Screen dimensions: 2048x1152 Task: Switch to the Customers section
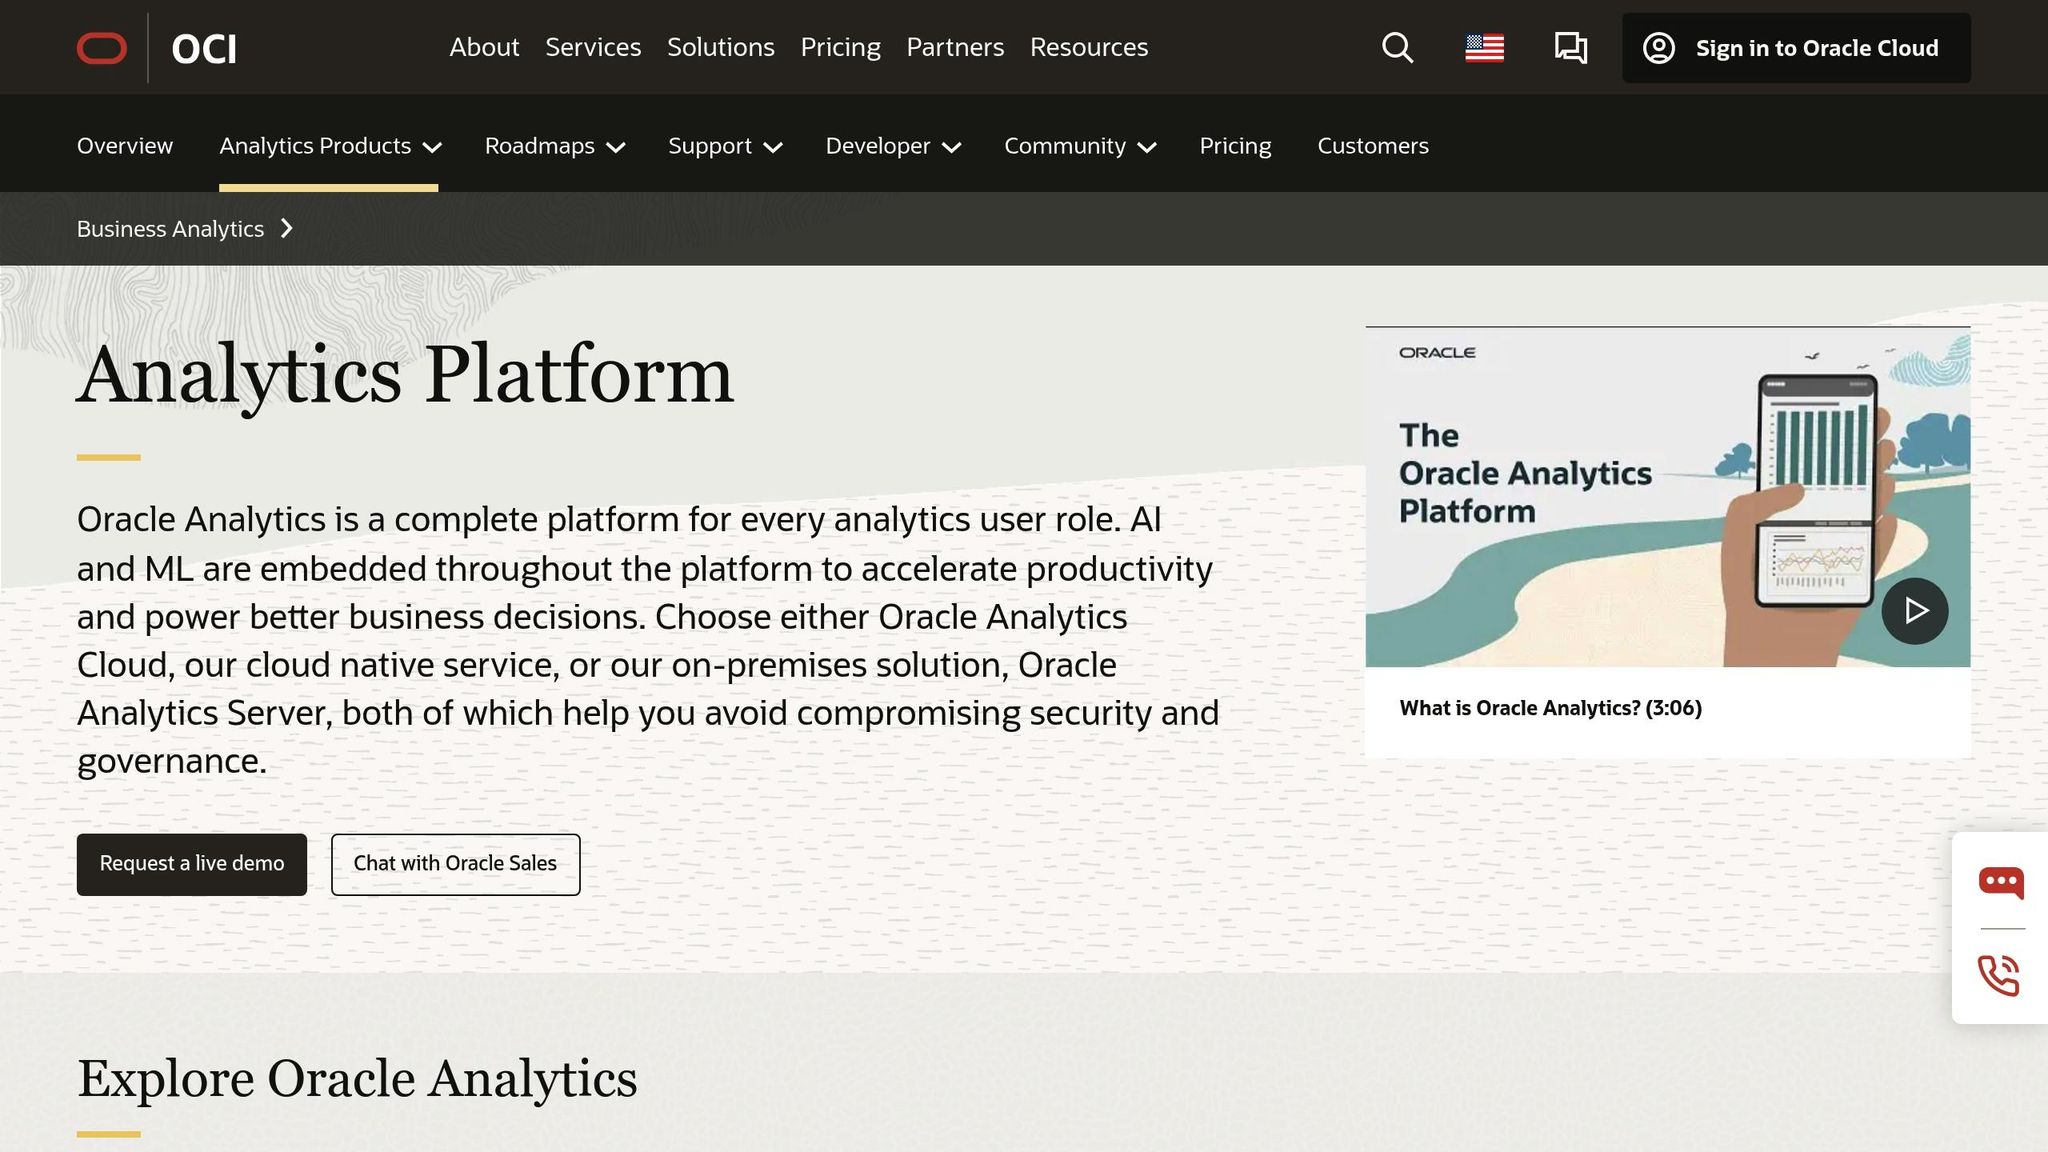tap(1372, 145)
